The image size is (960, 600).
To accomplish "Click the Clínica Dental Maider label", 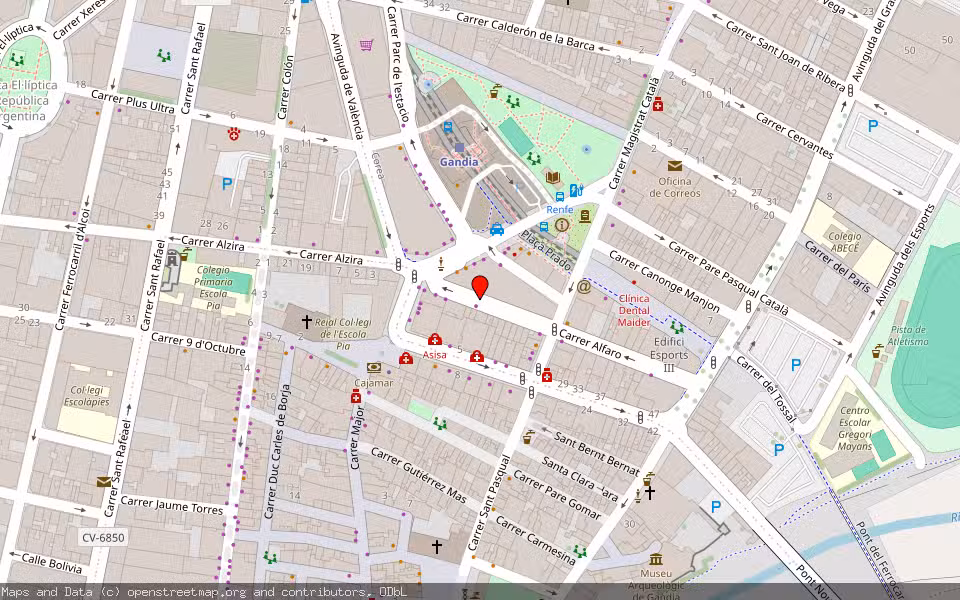I will click(x=634, y=310).
